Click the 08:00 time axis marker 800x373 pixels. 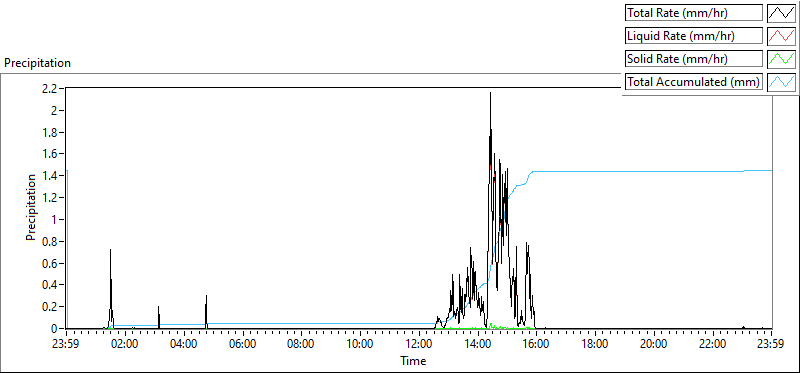coord(302,343)
